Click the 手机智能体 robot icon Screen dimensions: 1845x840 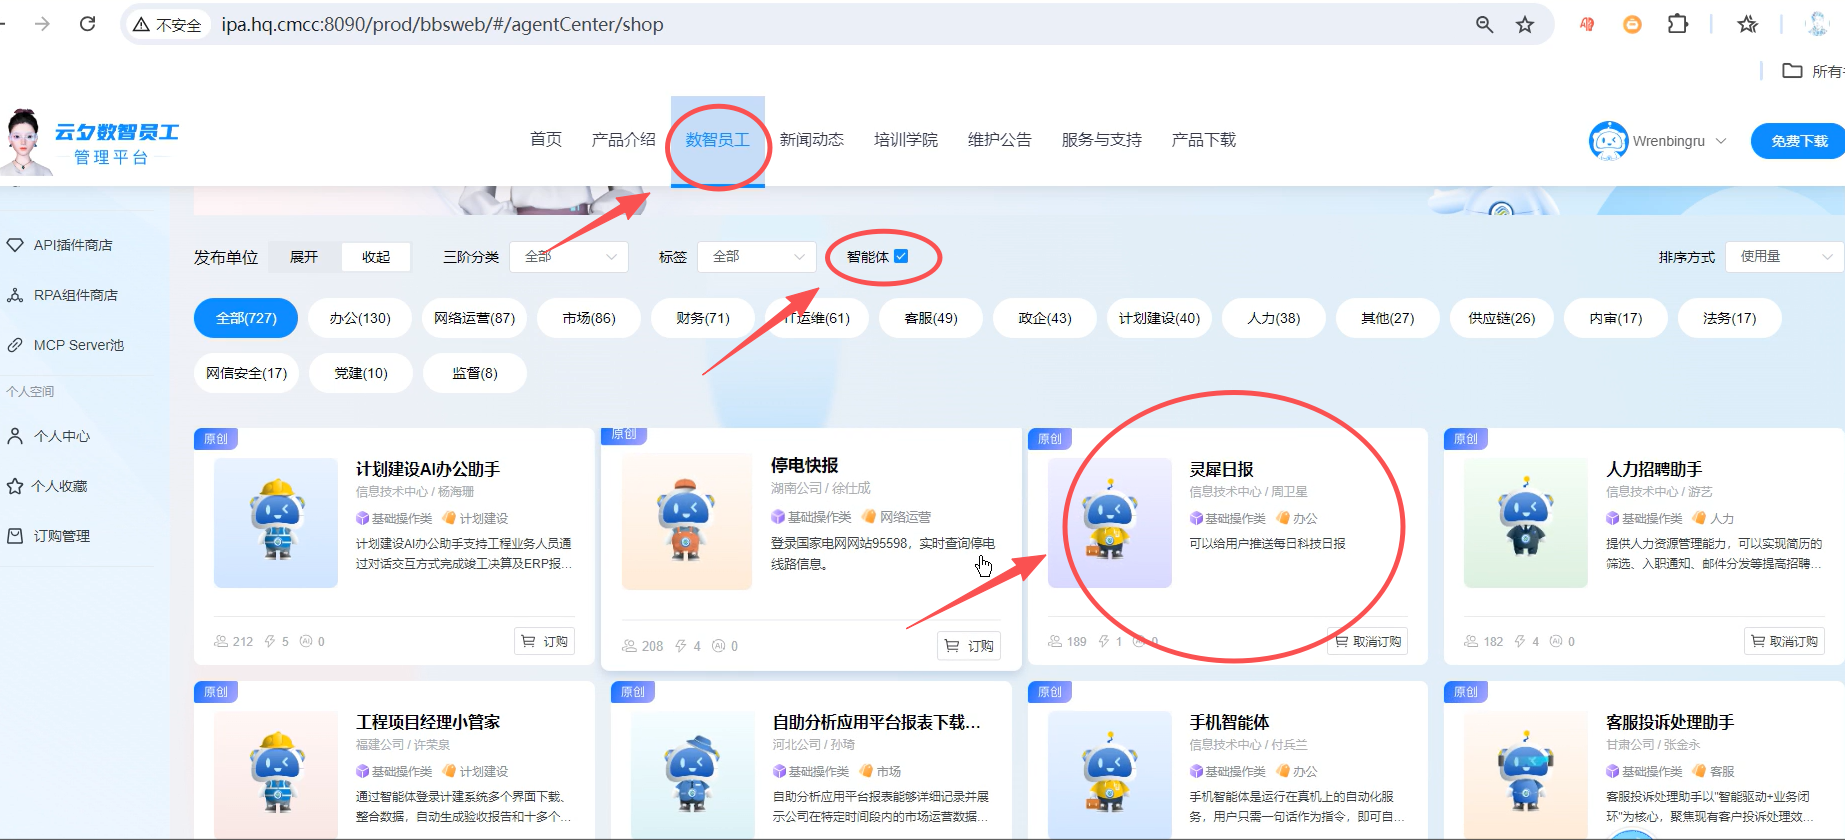(1109, 772)
